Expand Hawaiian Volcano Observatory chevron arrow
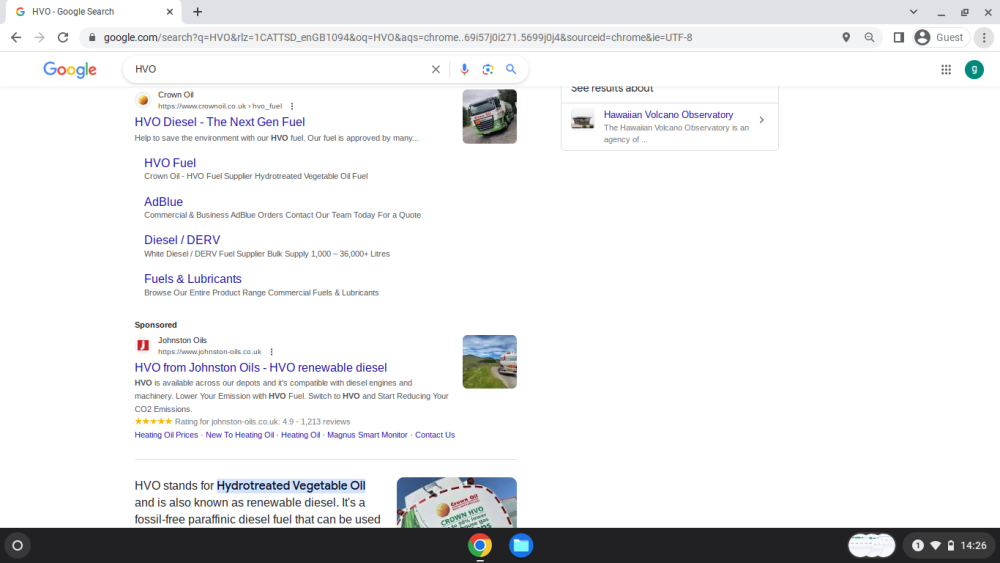 point(761,120)
